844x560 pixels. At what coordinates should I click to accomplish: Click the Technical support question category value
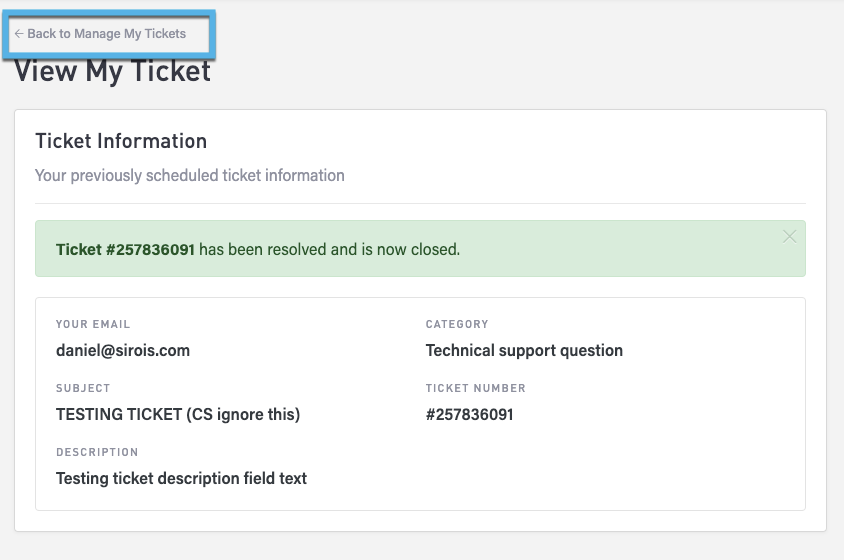524,350
